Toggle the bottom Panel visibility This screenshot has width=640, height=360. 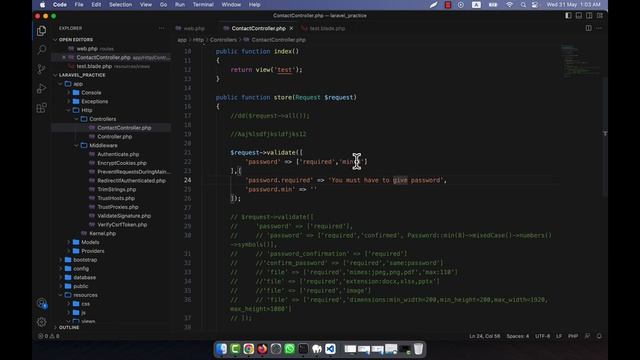point(579,16)
